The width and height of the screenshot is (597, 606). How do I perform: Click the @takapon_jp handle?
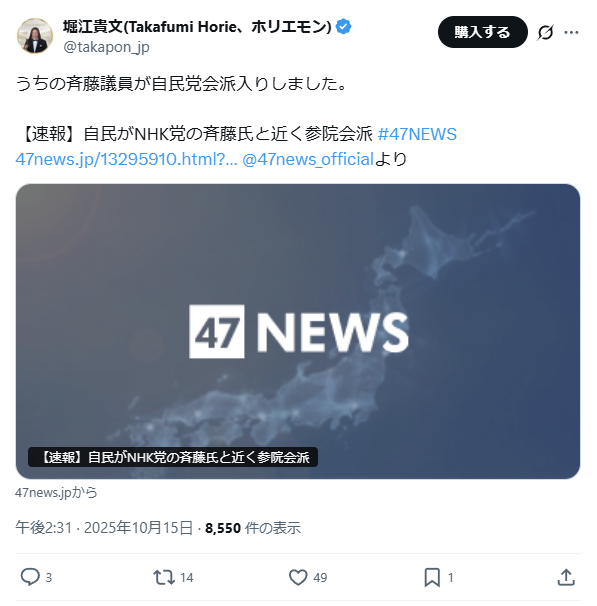point(106,47)
